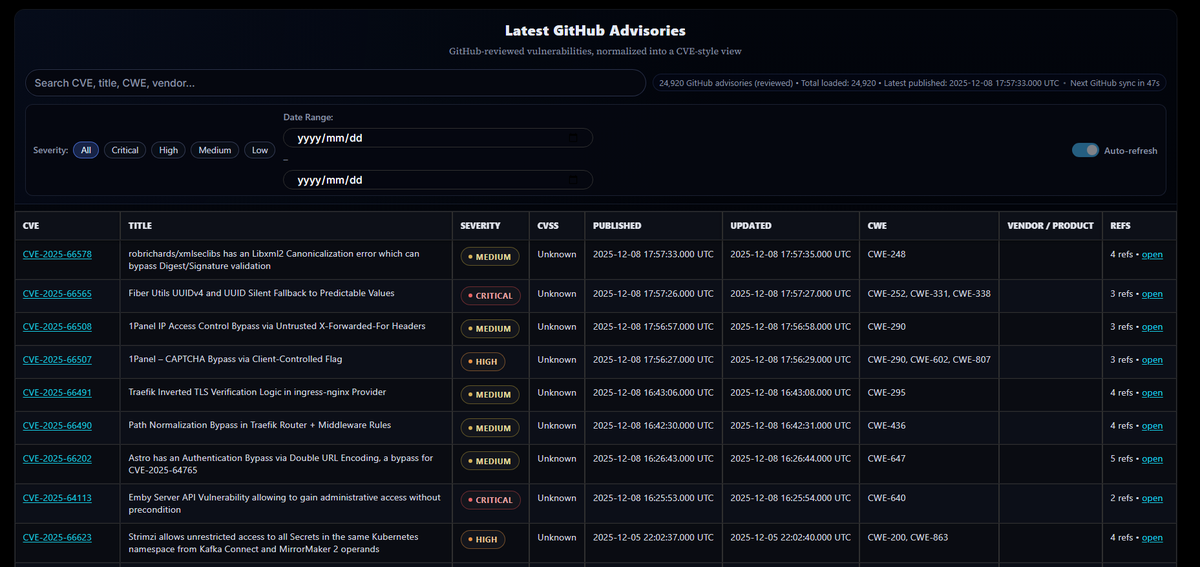Open refs for CVE-2025-66202 row
This screenshot has height=567, width=1200.
(1152, 459)
